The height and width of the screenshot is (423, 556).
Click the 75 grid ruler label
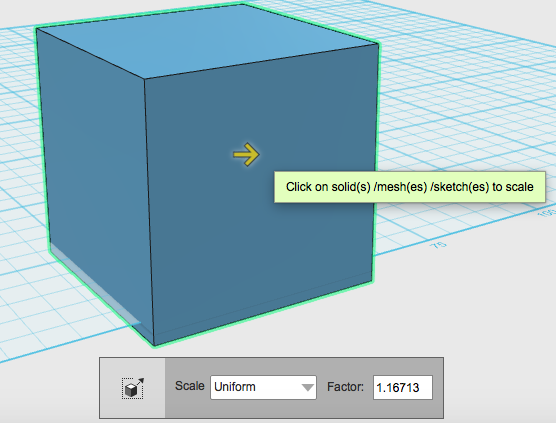[438, 245]
